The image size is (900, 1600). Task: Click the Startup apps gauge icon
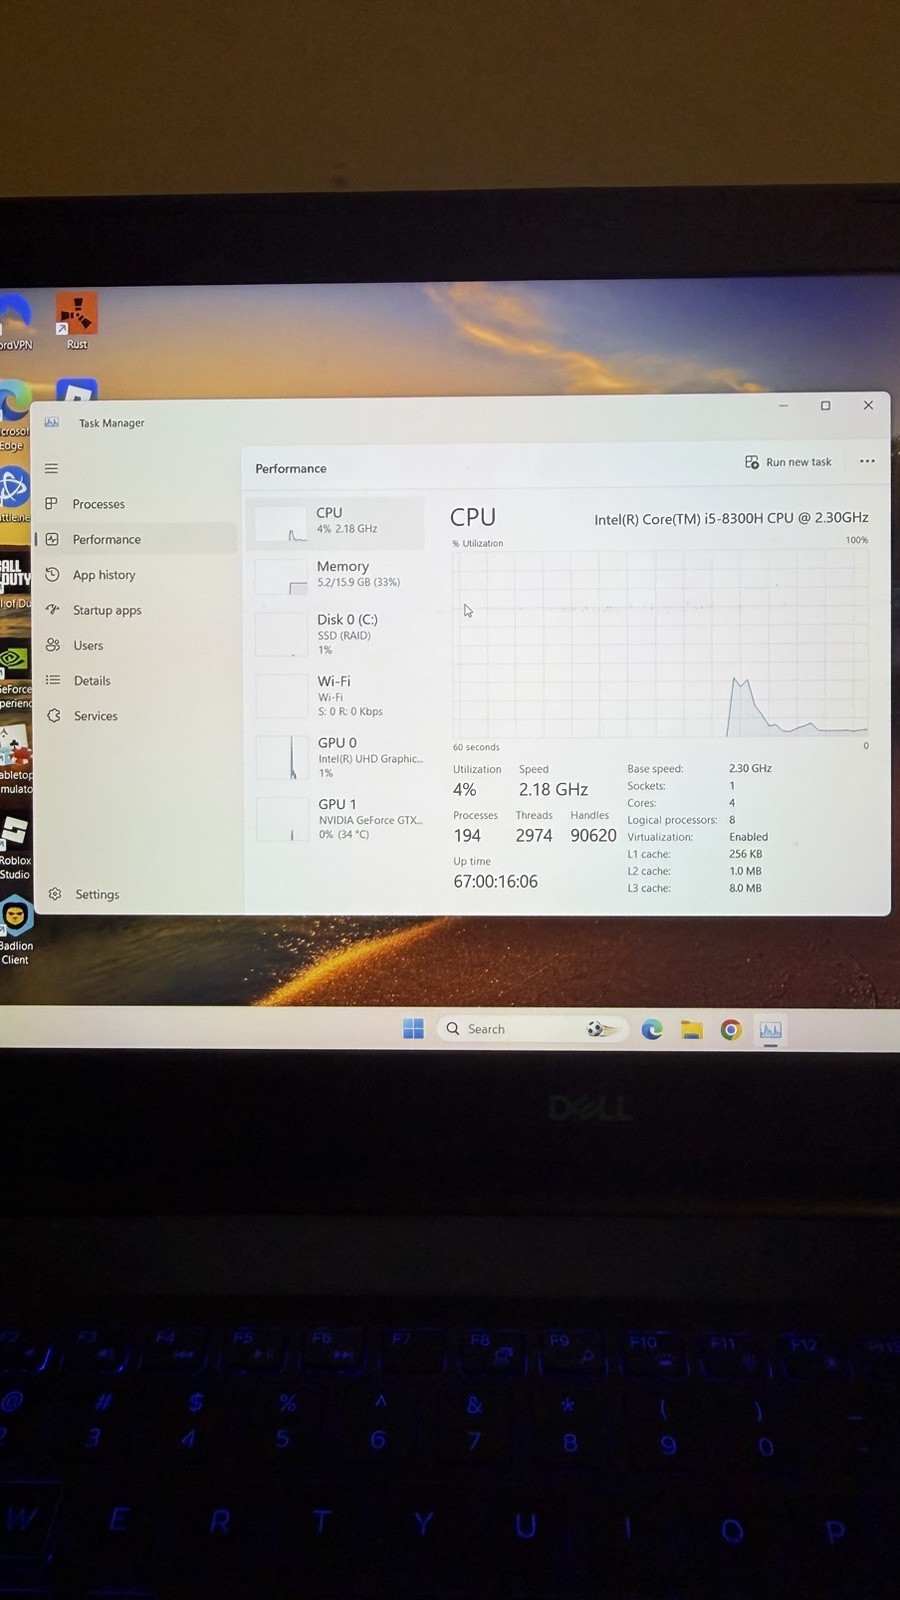coord(52,609)
